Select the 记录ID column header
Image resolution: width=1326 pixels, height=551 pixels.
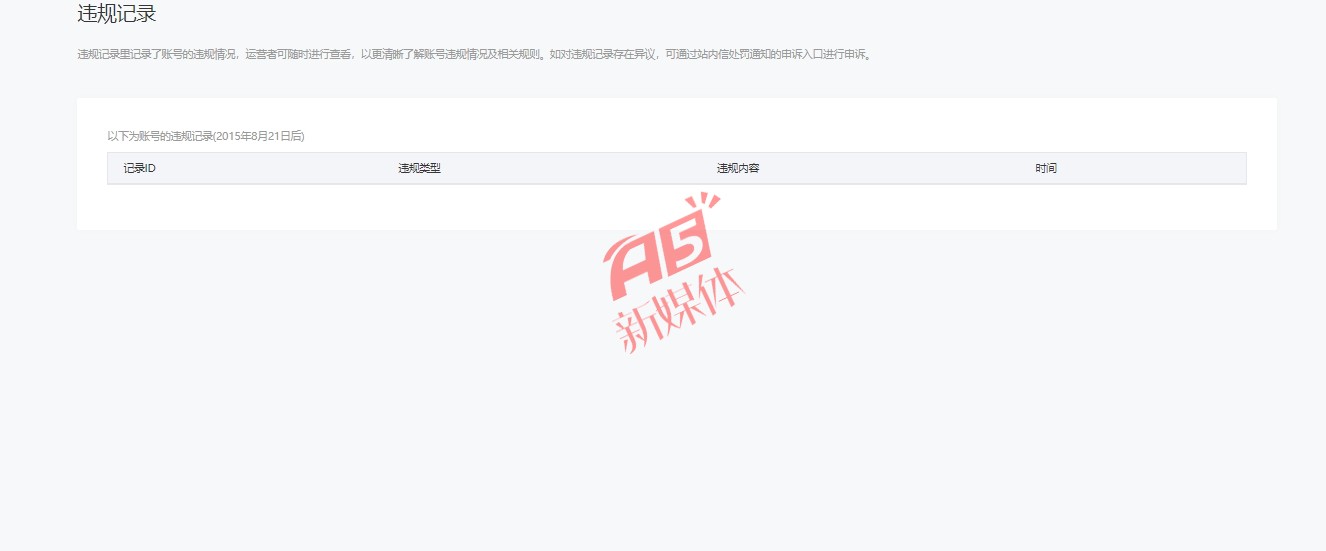(x=139, y=168)
